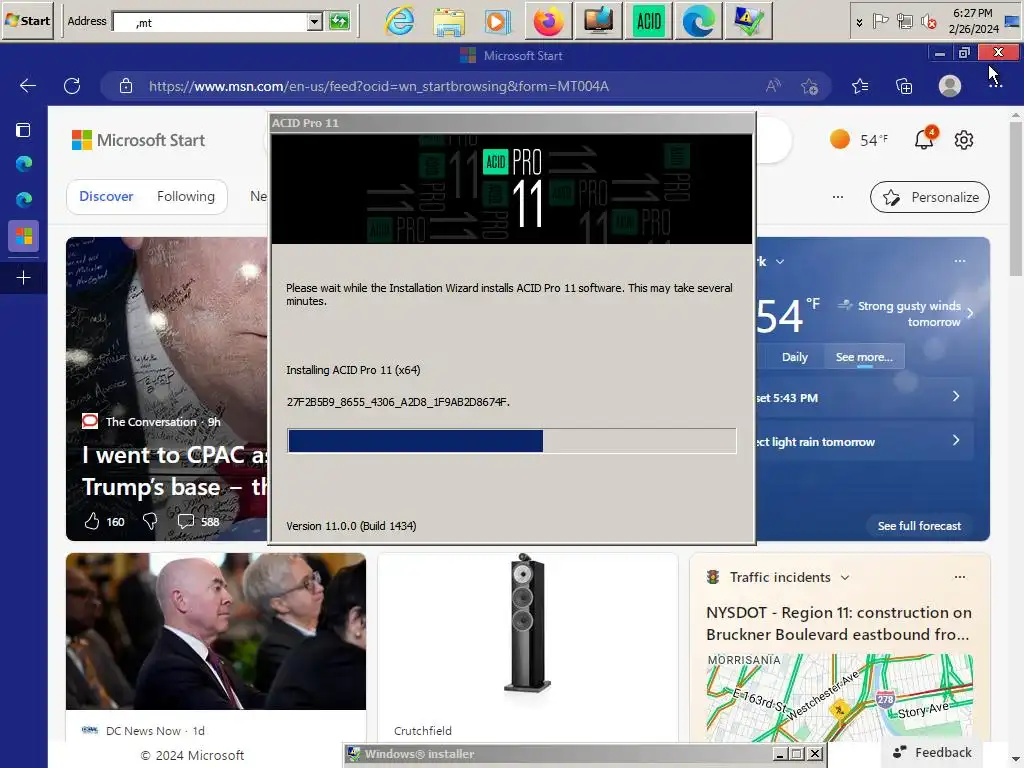
Task: Show hidden system tray icons
Action: pos(859,23)
